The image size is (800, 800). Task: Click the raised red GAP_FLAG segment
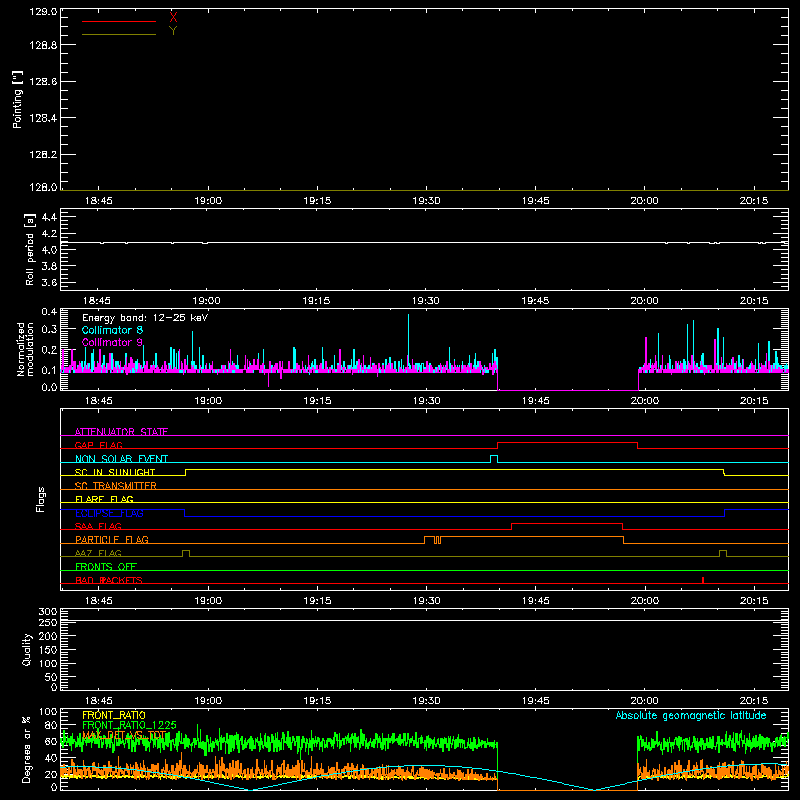pyautogui.click(x=567, y=443)
